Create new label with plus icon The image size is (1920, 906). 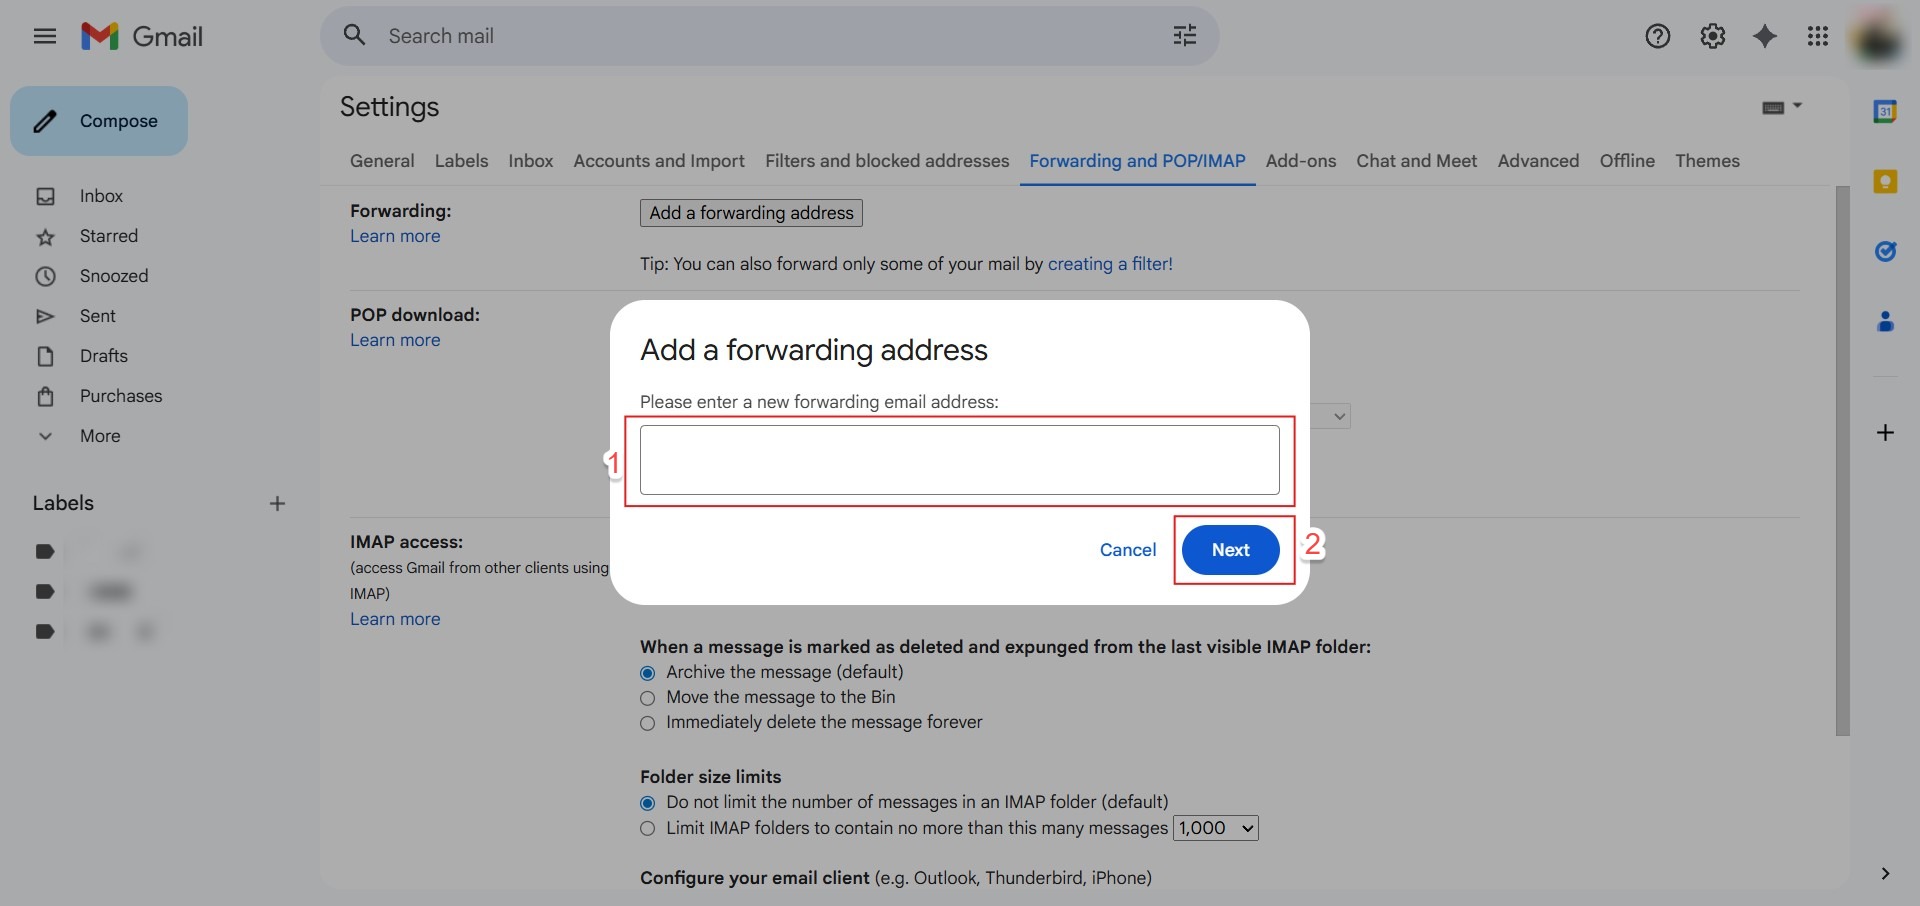tap(277, 504)
